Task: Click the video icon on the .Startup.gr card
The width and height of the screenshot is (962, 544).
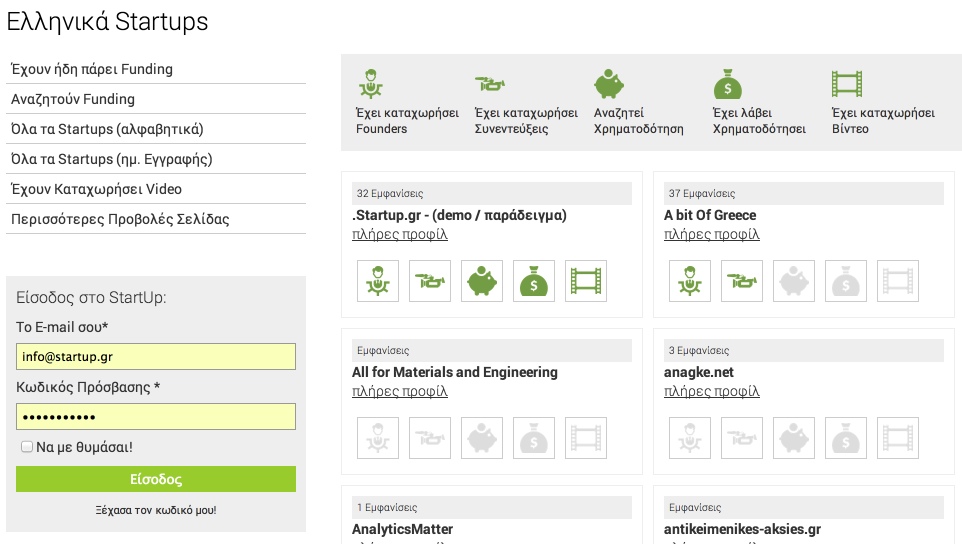Action: pos(586,281)
